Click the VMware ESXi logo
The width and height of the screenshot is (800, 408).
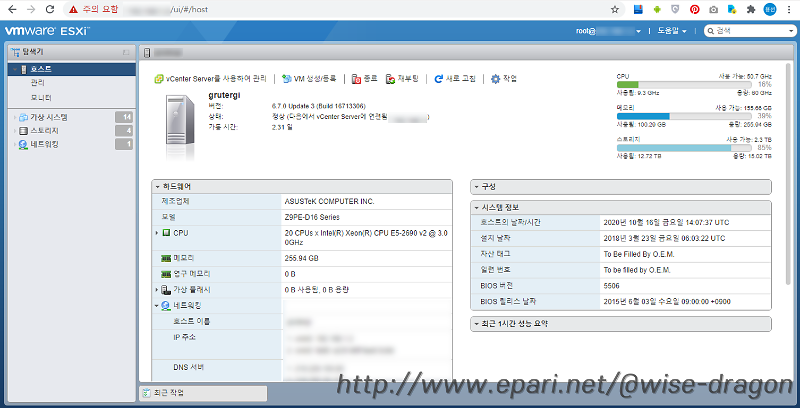click(47, 31)
